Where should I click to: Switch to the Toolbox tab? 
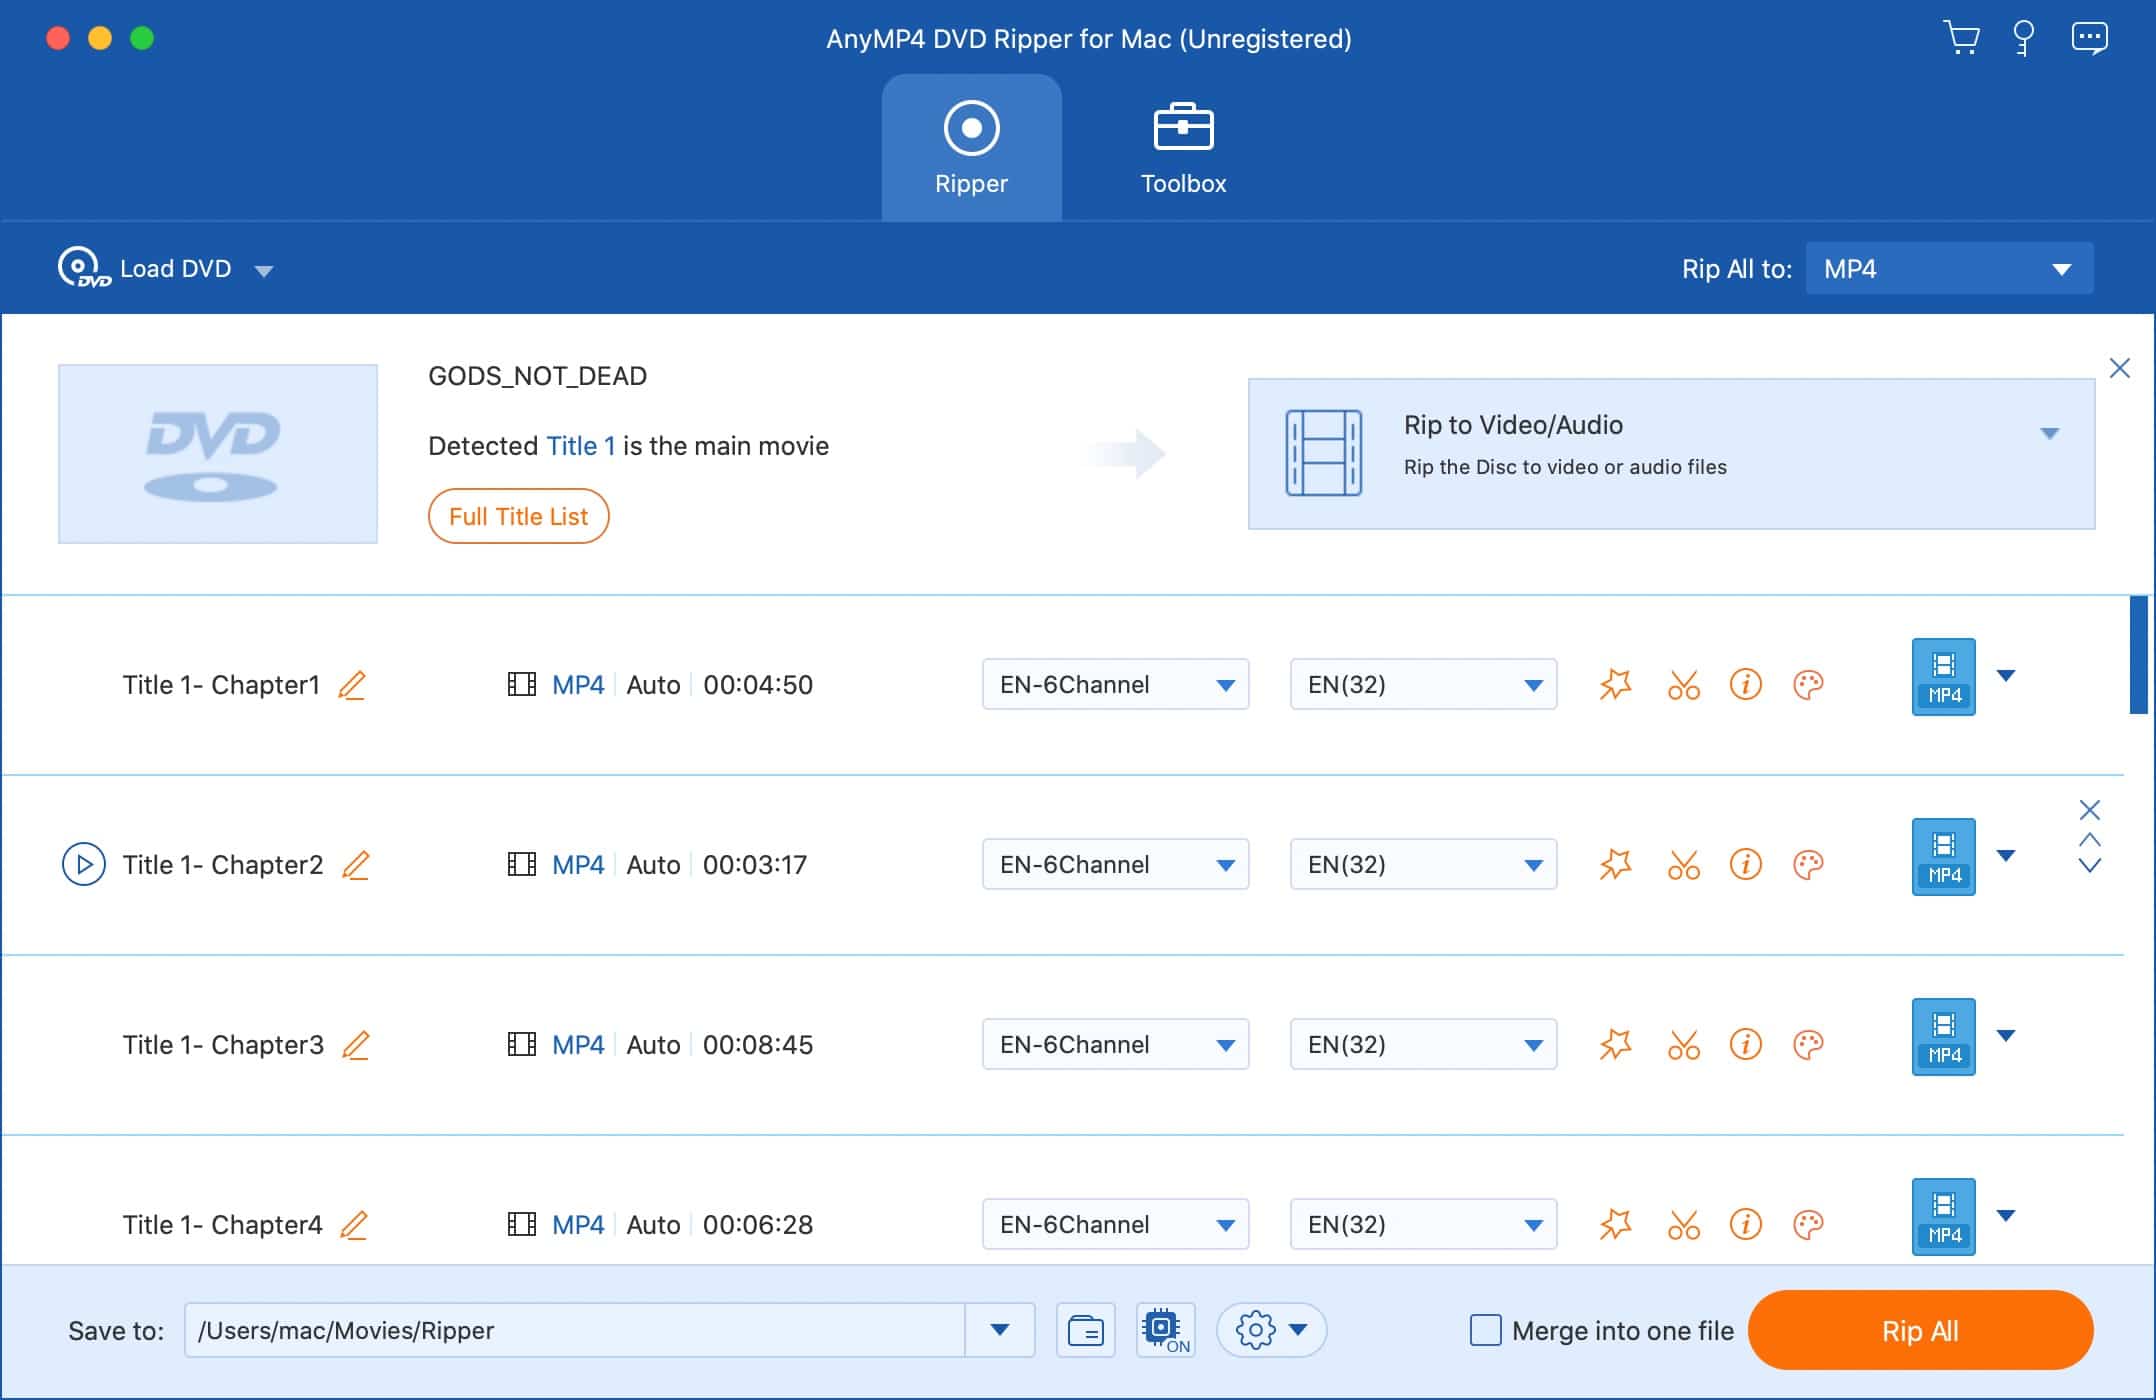coord(1183,148)
